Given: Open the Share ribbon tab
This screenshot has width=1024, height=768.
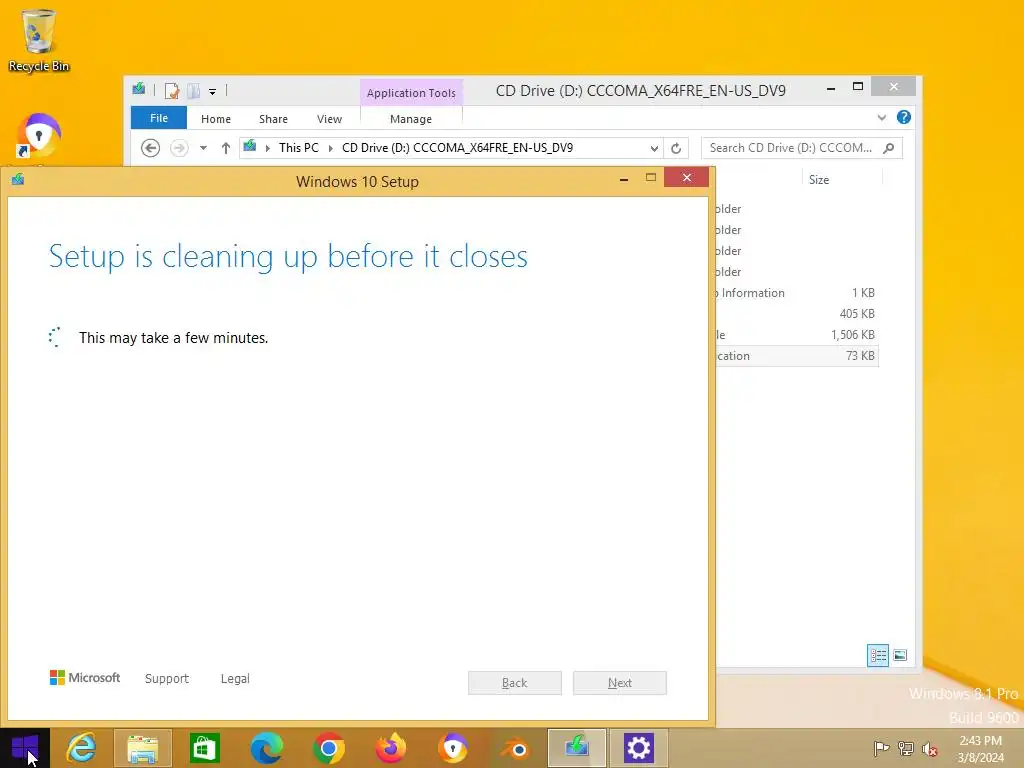Looking at the screenshot, I should (273, 119).
